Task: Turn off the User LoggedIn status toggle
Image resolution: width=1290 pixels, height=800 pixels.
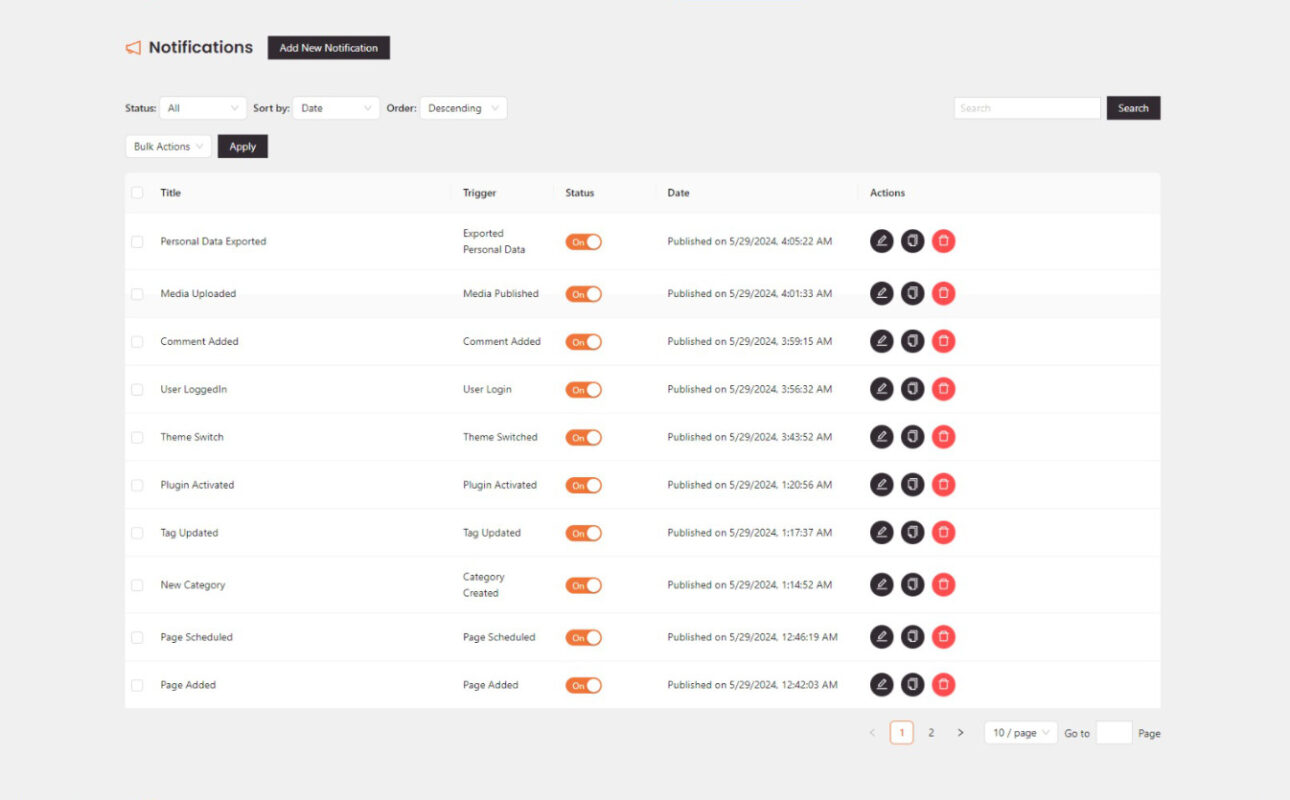Action: tap(584, 389)
